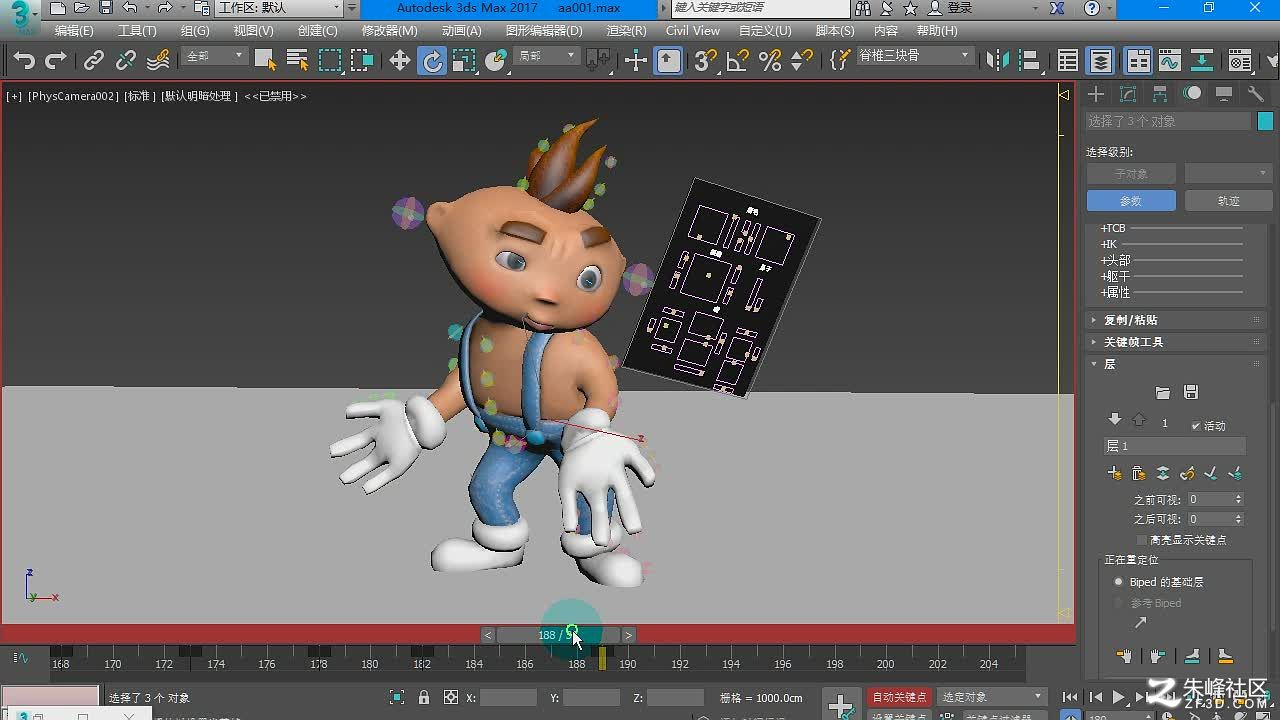Toggle Spinner Snap icon

click(x=802, y=61)
